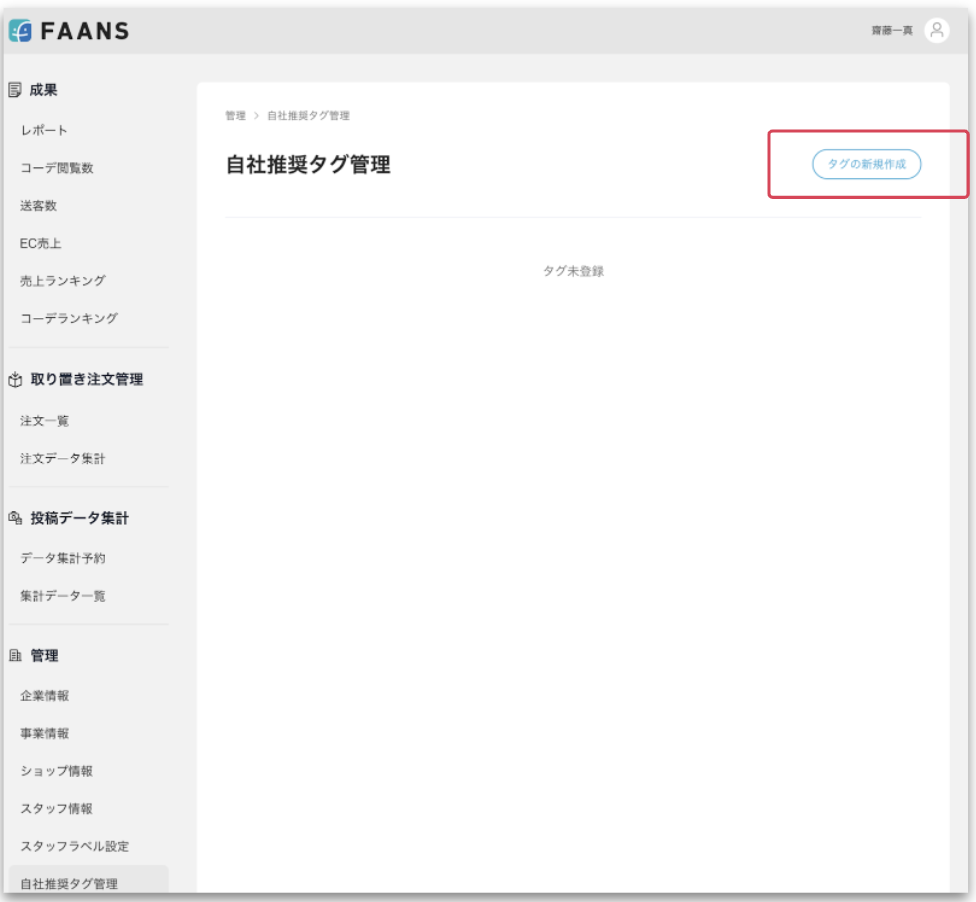Select データ集計予約 menu item
Screen dimensions: 976x902
coord(62,558)
